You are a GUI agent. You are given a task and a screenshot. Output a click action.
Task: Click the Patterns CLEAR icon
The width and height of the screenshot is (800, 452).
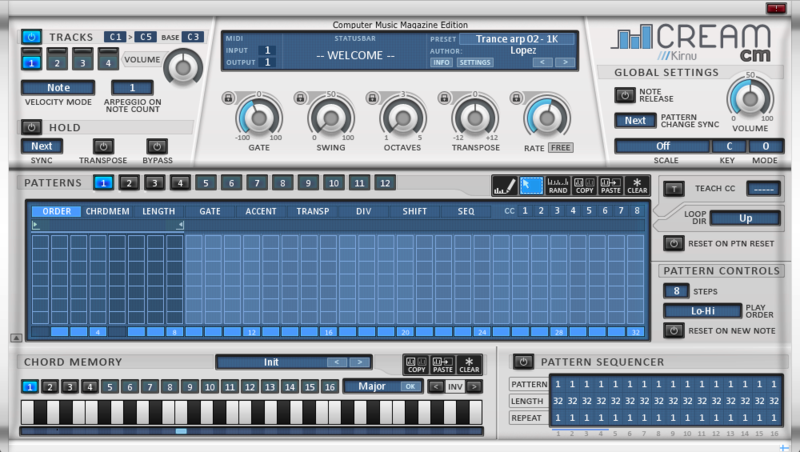click(x=637, y=185)
